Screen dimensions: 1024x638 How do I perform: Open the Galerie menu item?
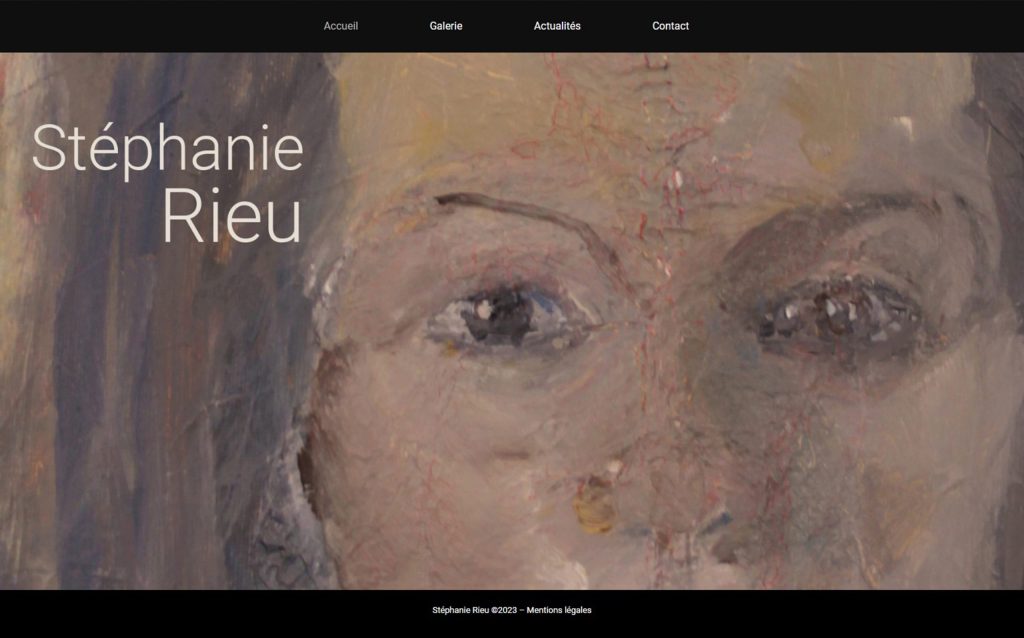click(445, 26)
